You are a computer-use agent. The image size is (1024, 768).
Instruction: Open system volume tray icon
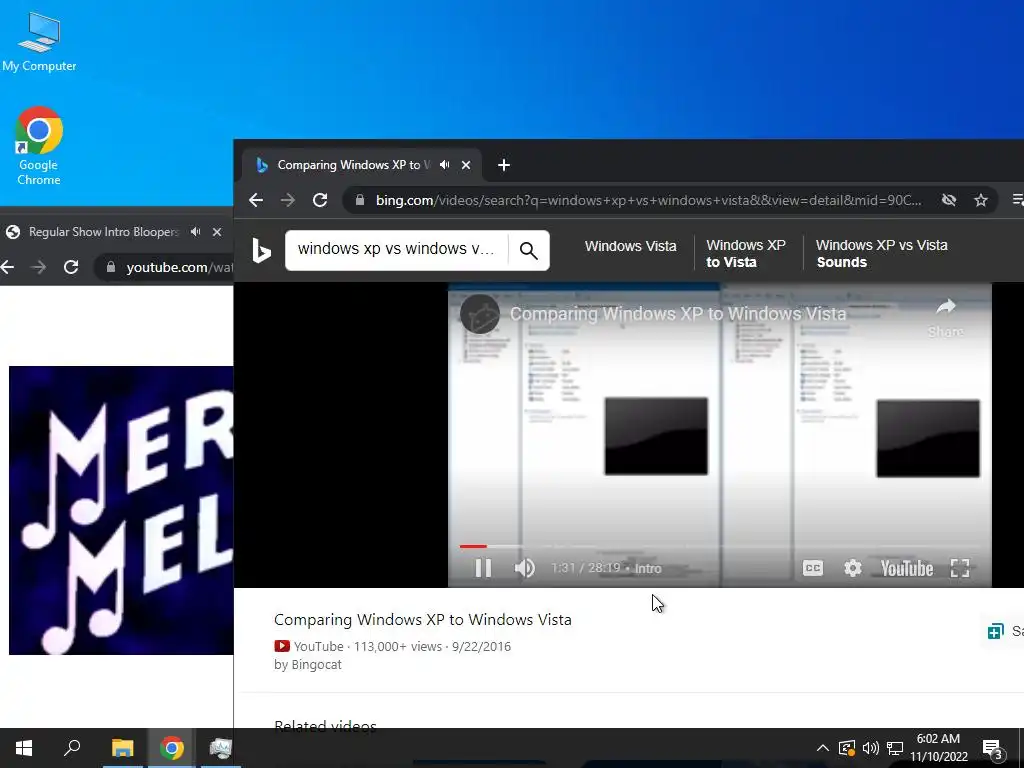point(871,748)
